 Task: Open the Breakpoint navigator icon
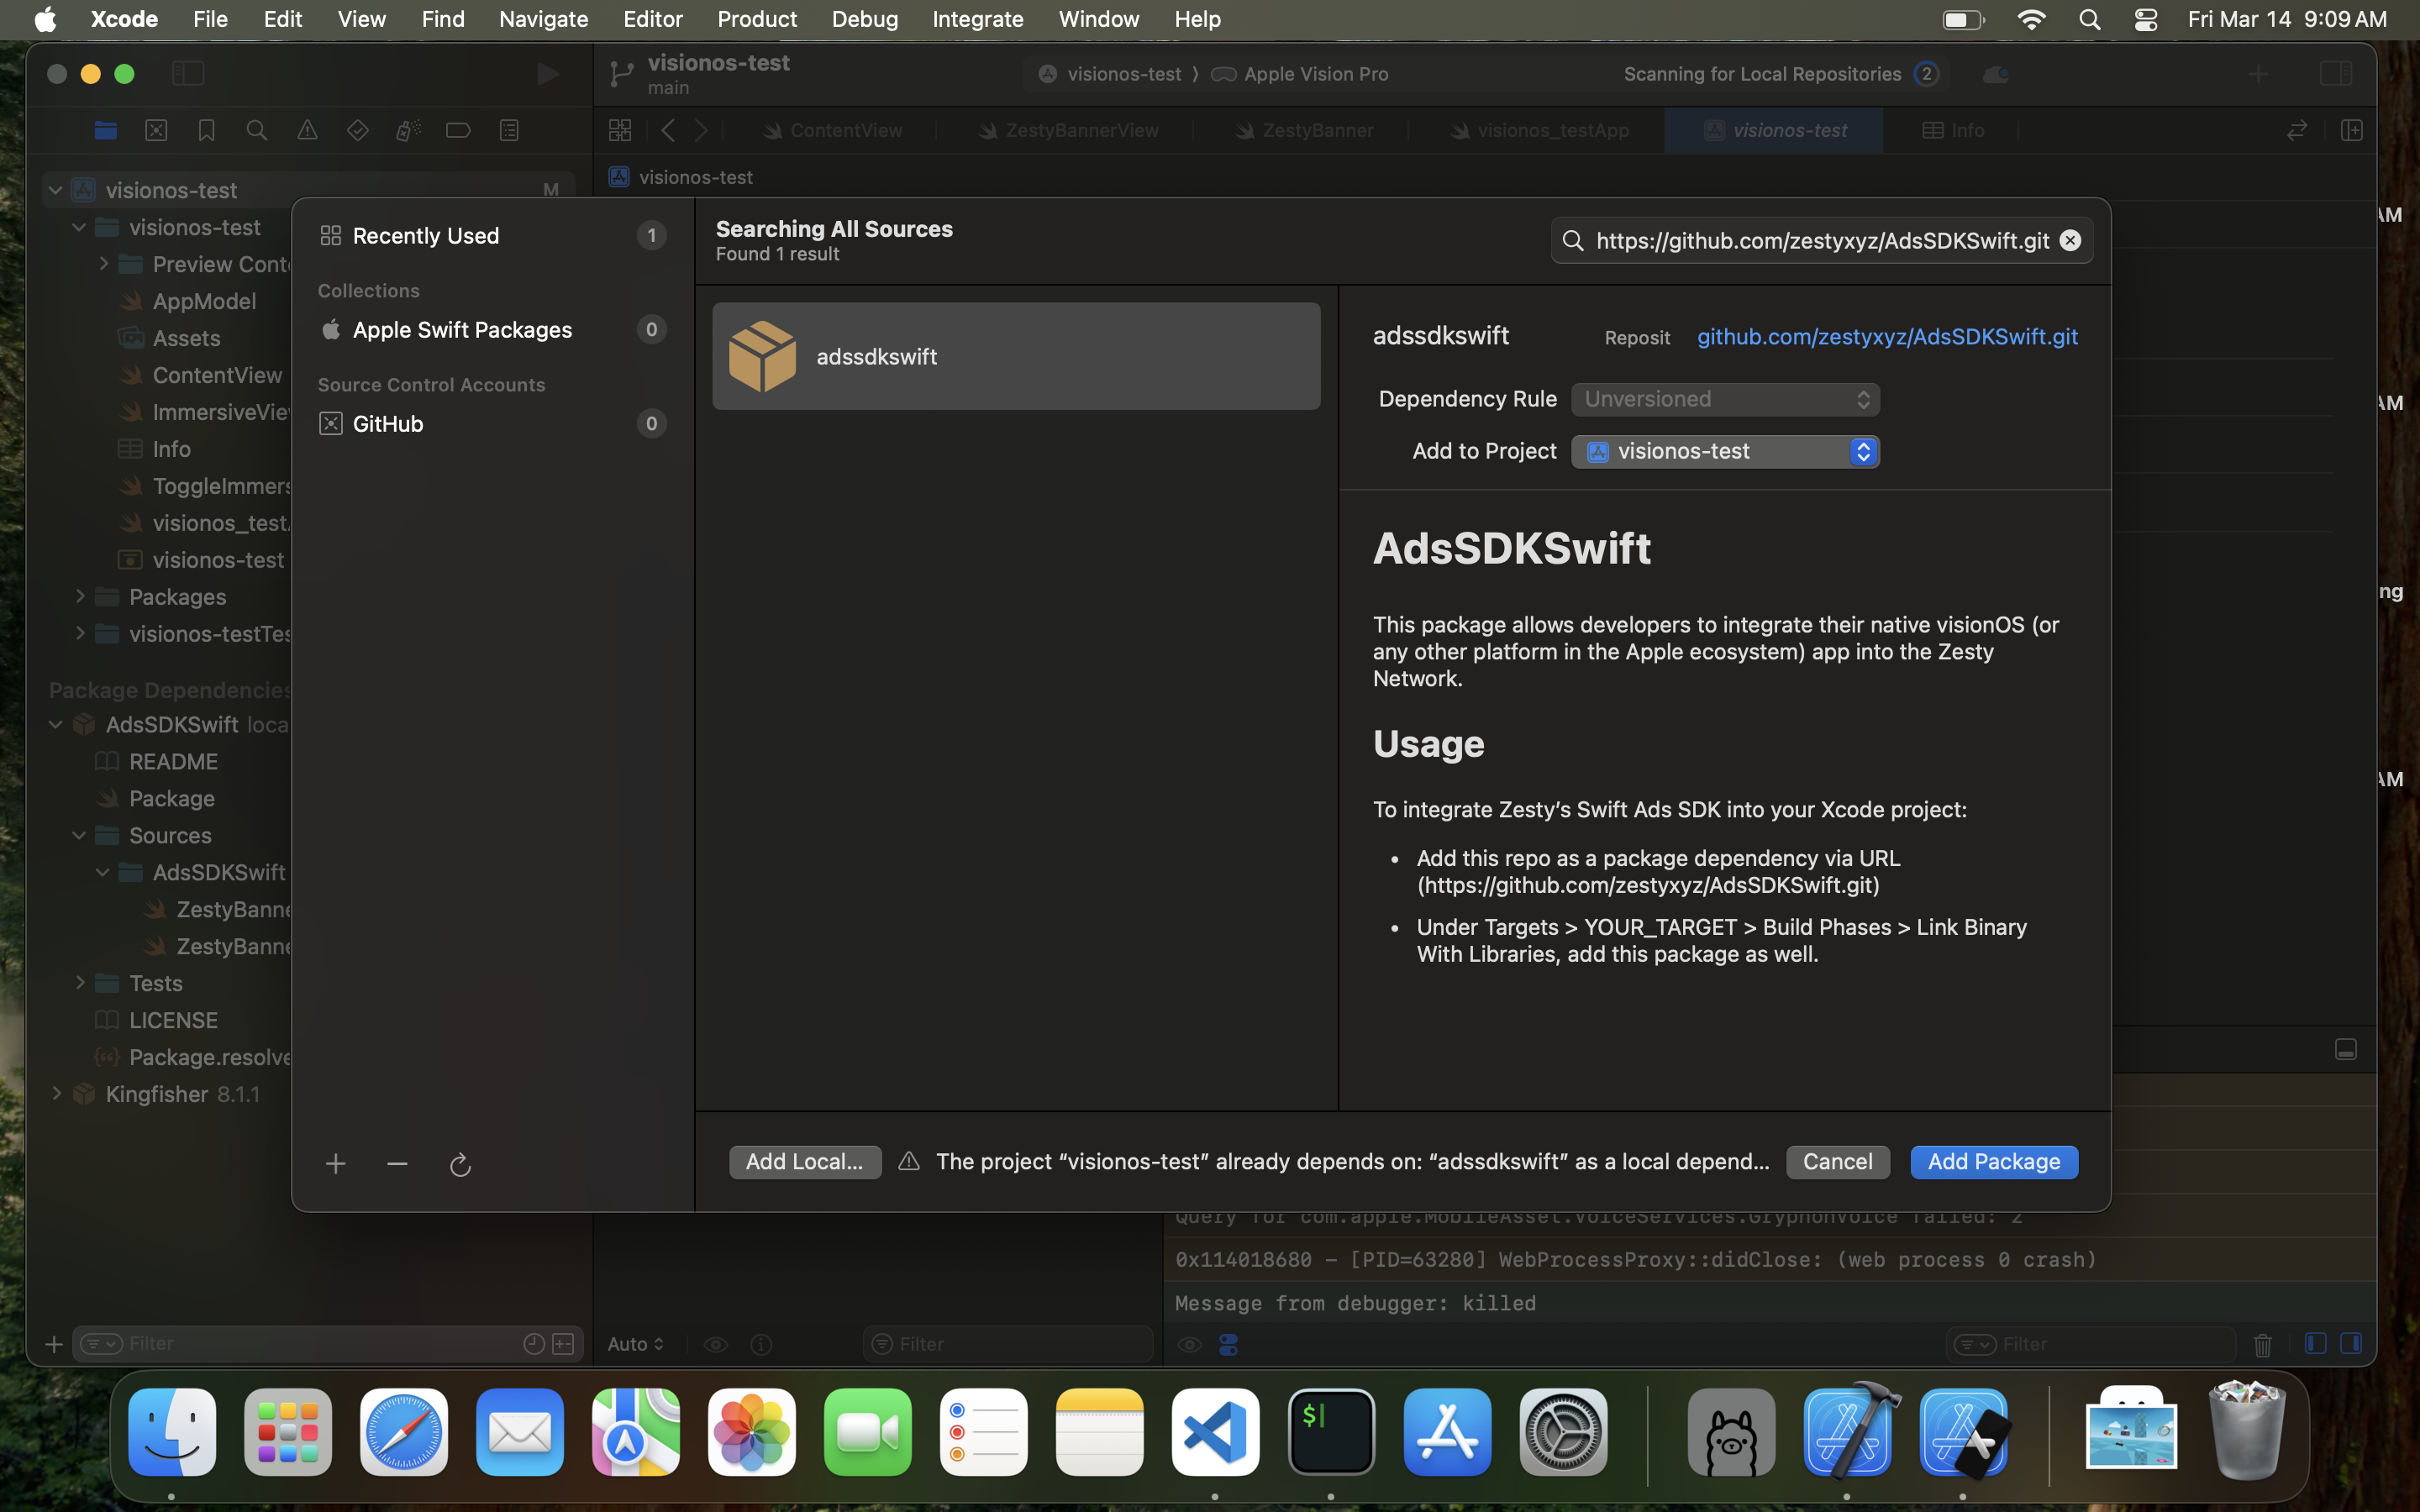point(458,130)
